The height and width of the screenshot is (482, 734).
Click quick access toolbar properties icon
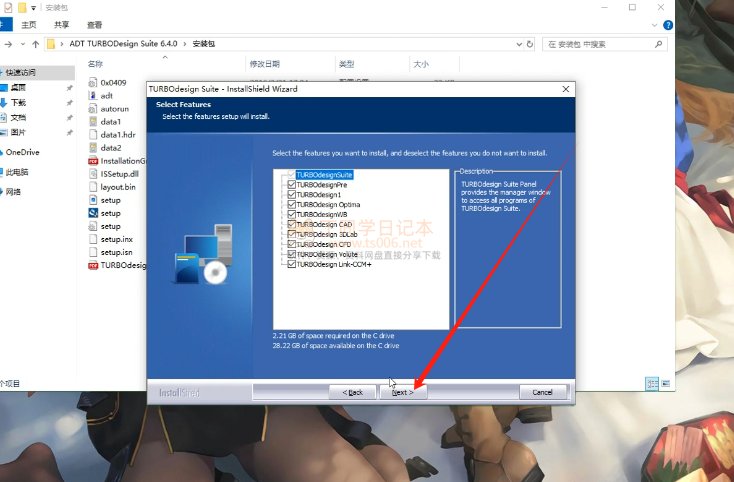pos(8,7)
